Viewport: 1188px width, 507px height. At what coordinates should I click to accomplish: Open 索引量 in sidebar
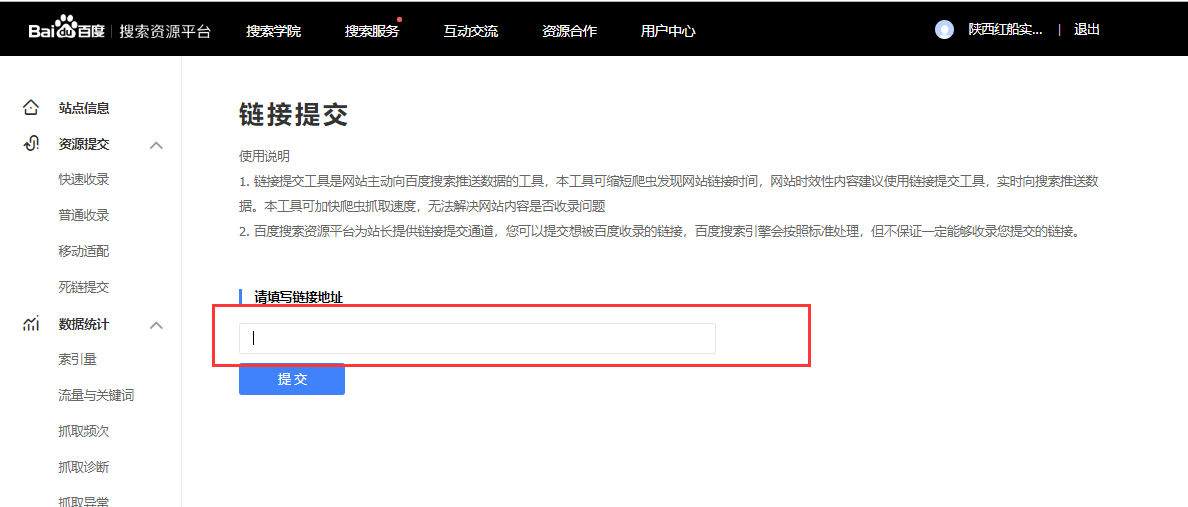[77, 359]
